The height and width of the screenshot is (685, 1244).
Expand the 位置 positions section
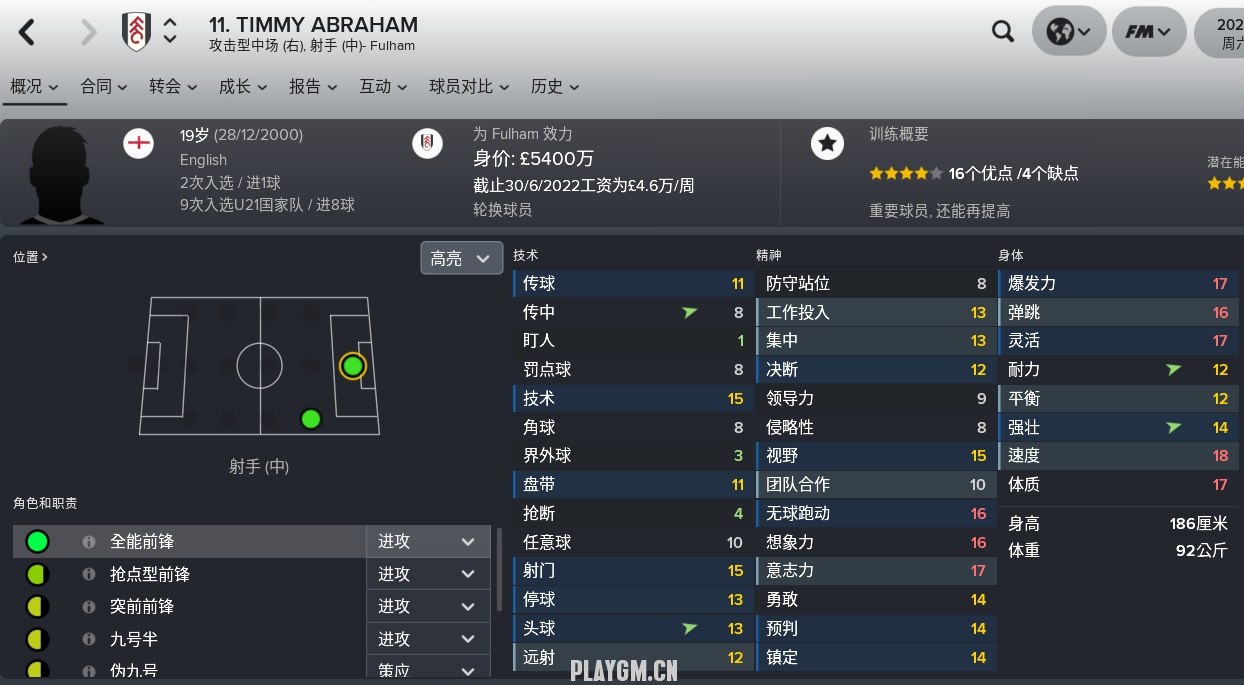click(30, 257)
